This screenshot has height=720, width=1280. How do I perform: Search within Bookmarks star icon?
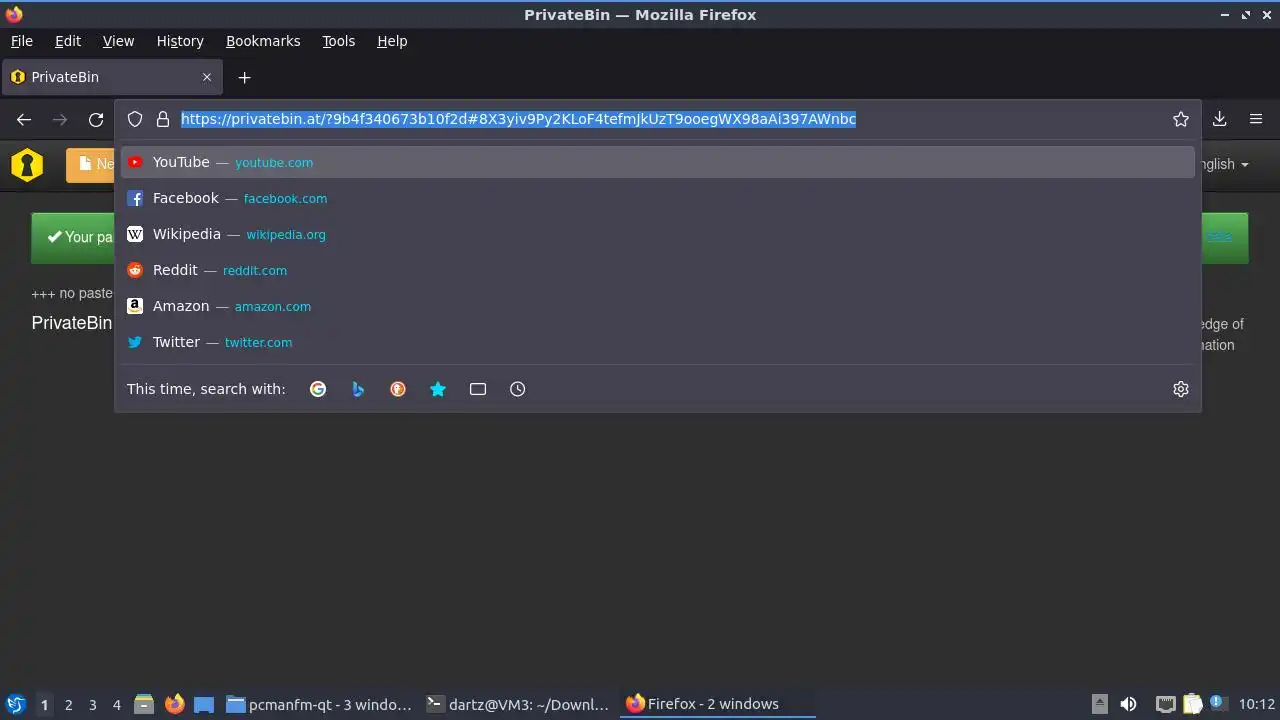point(438,389)
